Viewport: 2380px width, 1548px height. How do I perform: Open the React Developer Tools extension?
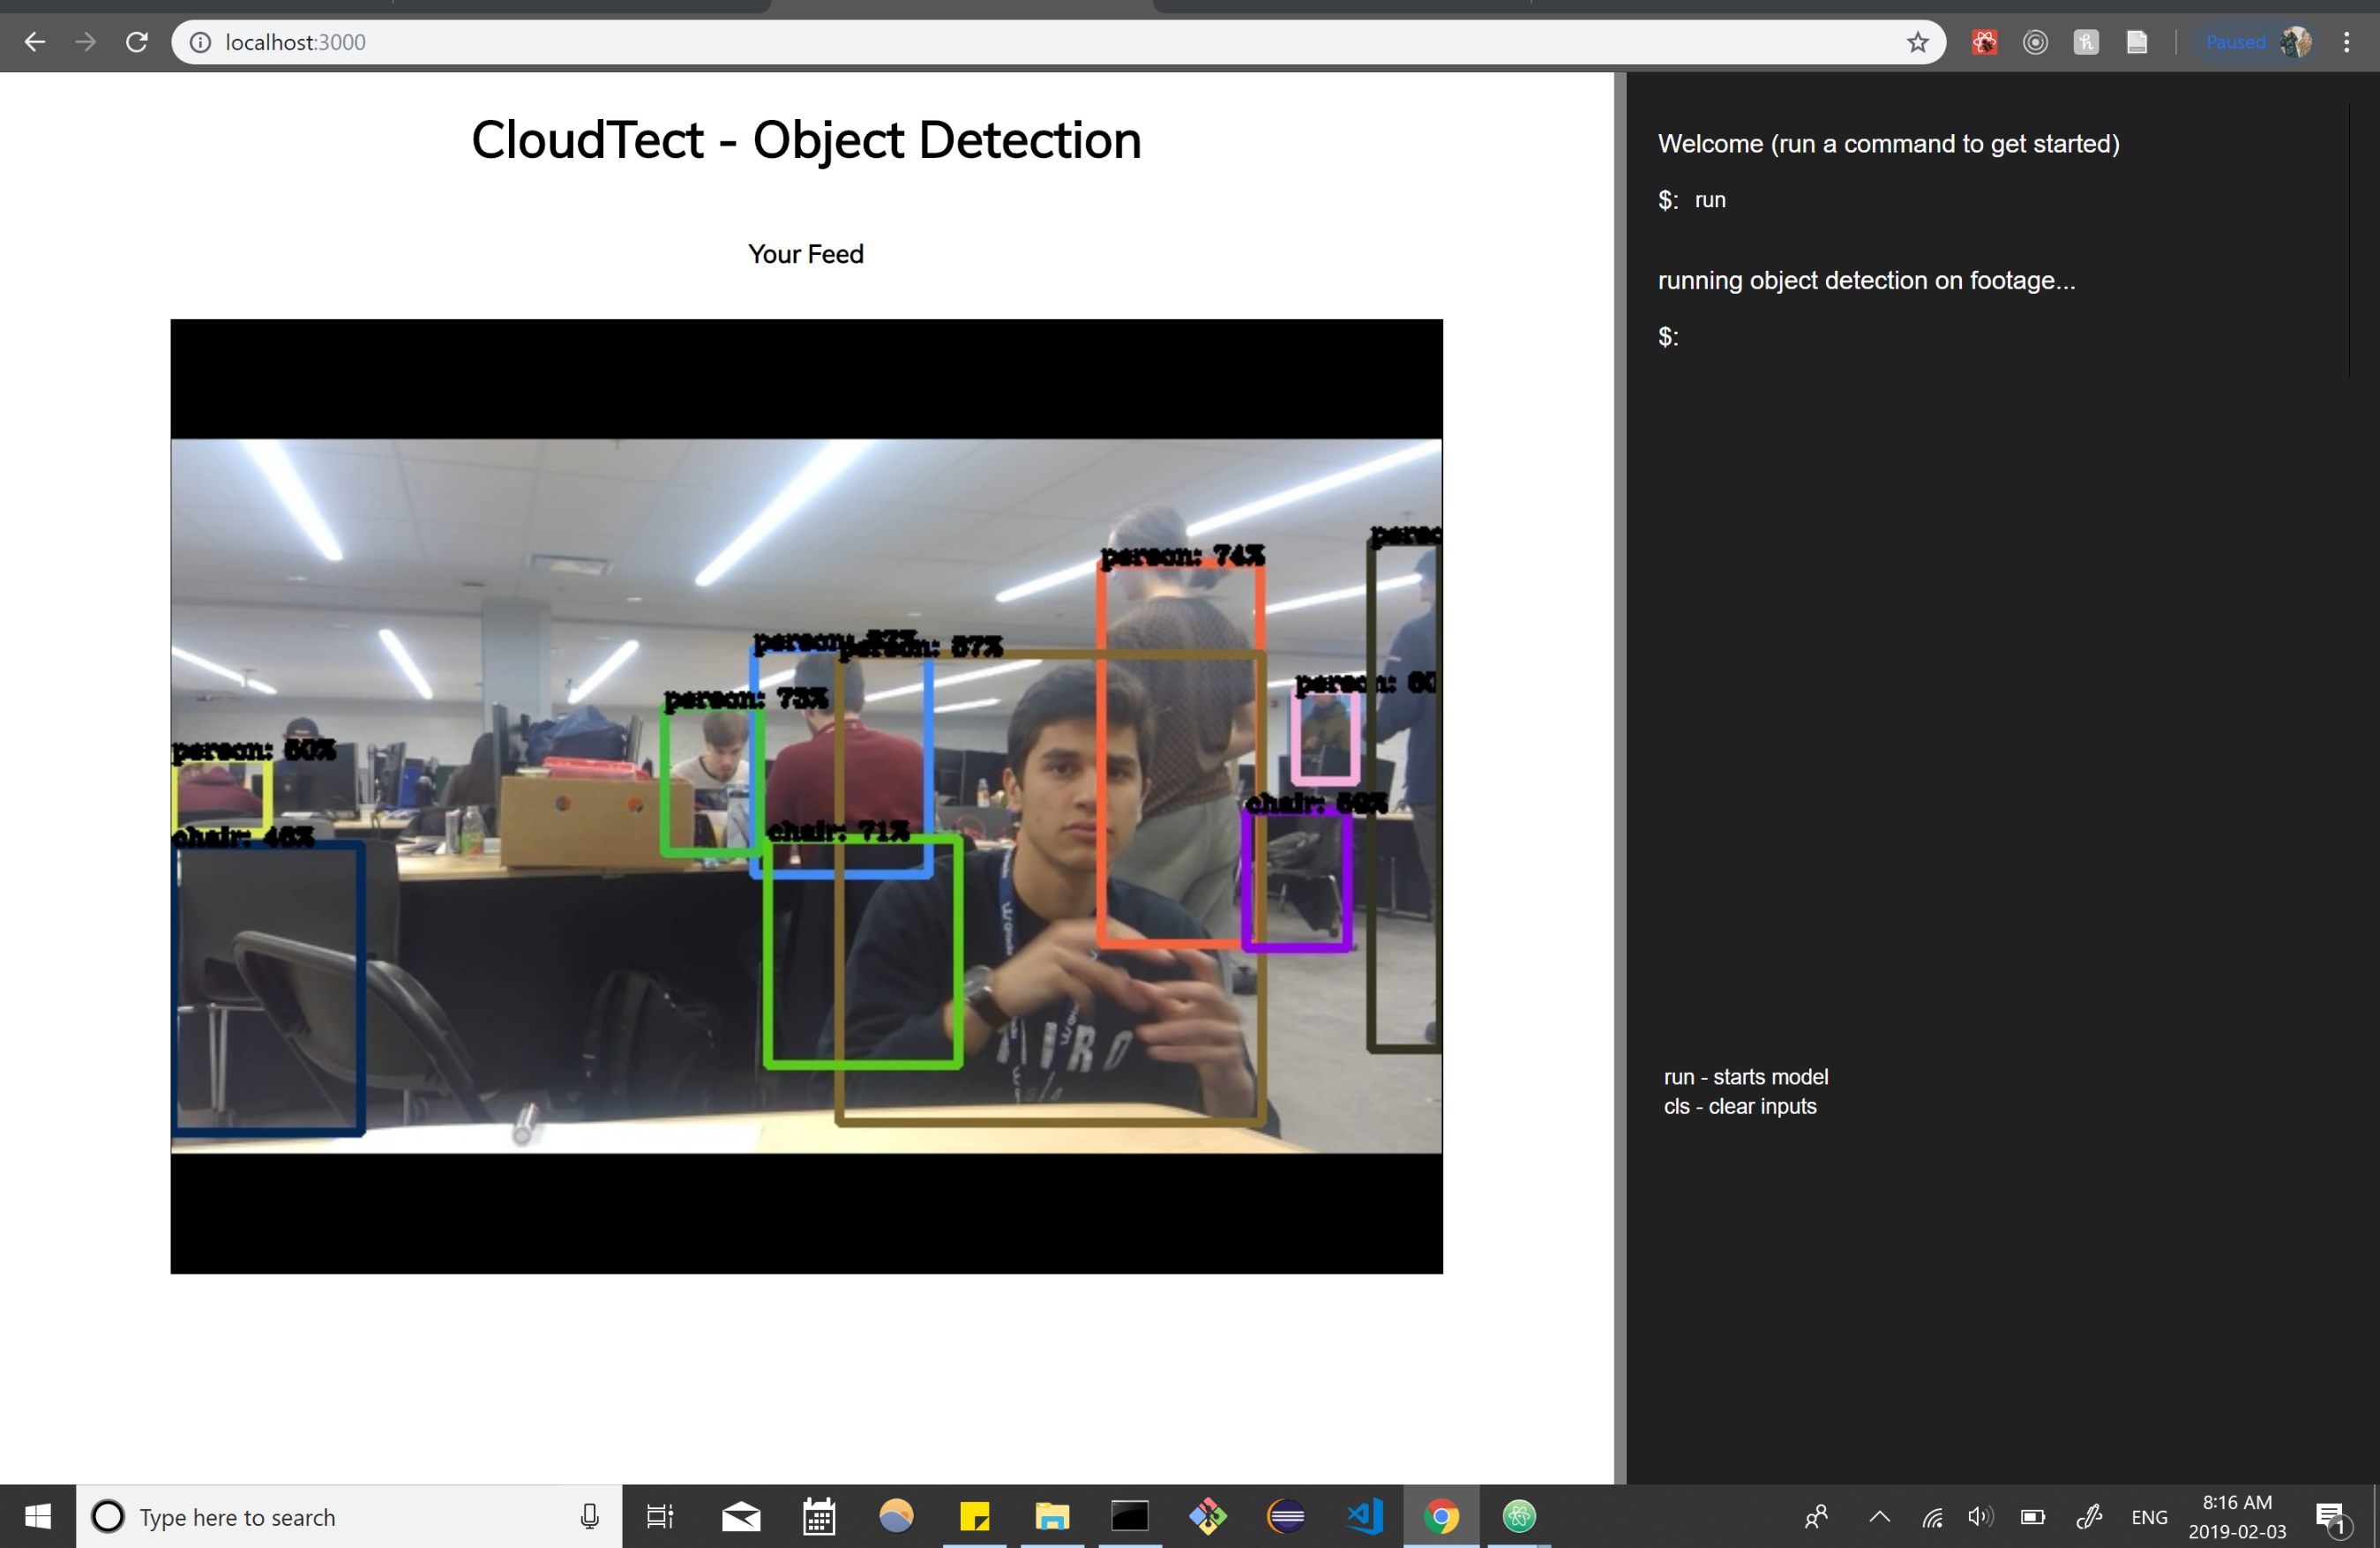pos(1984,42)
